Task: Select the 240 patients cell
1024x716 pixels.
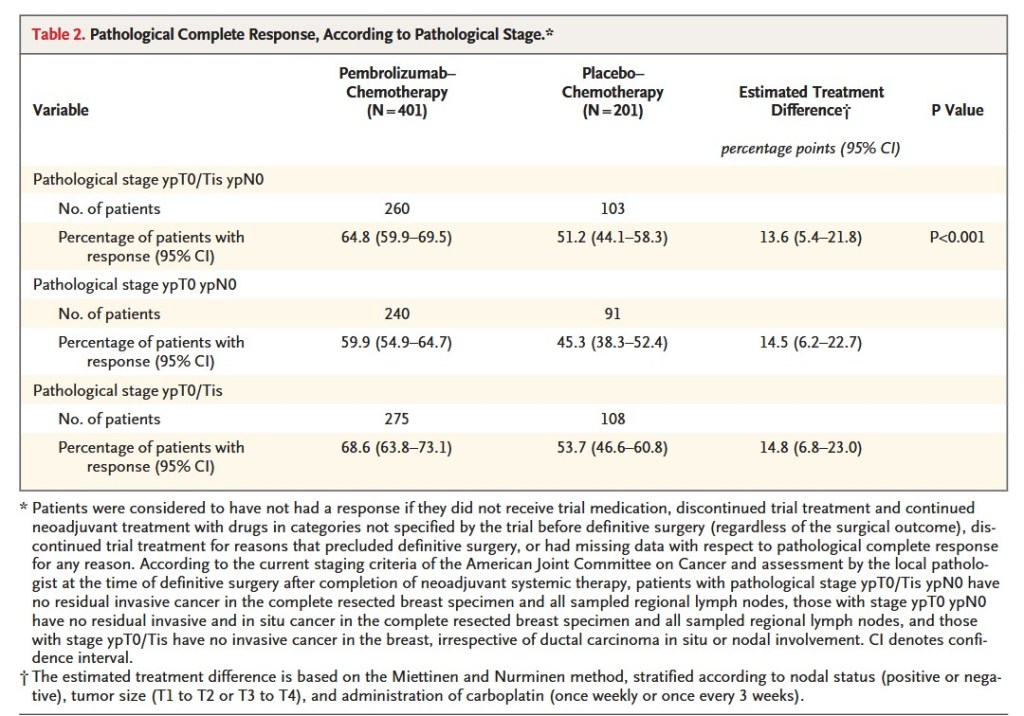Action: coord(396,314)
